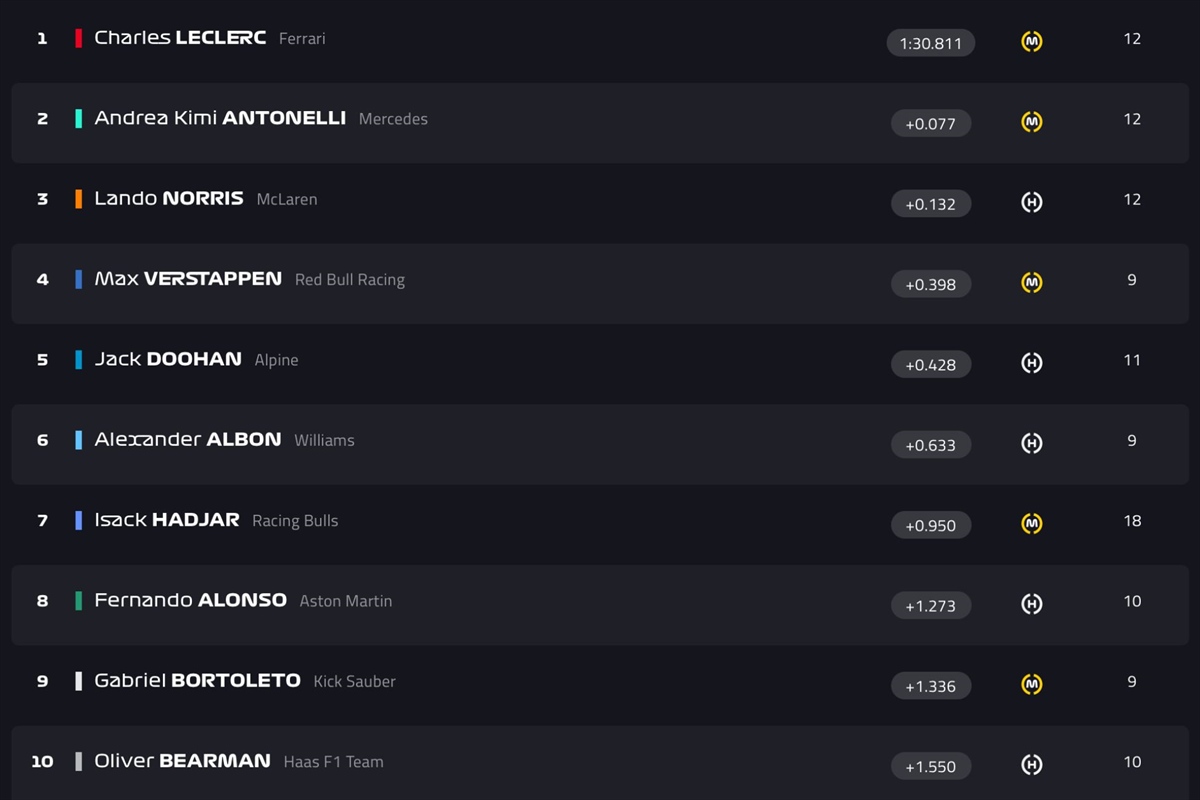Click Bearman's hard tyre icon
Image resolution: width=1200 pixels, height=800 pixels.
pos(1032,765)
